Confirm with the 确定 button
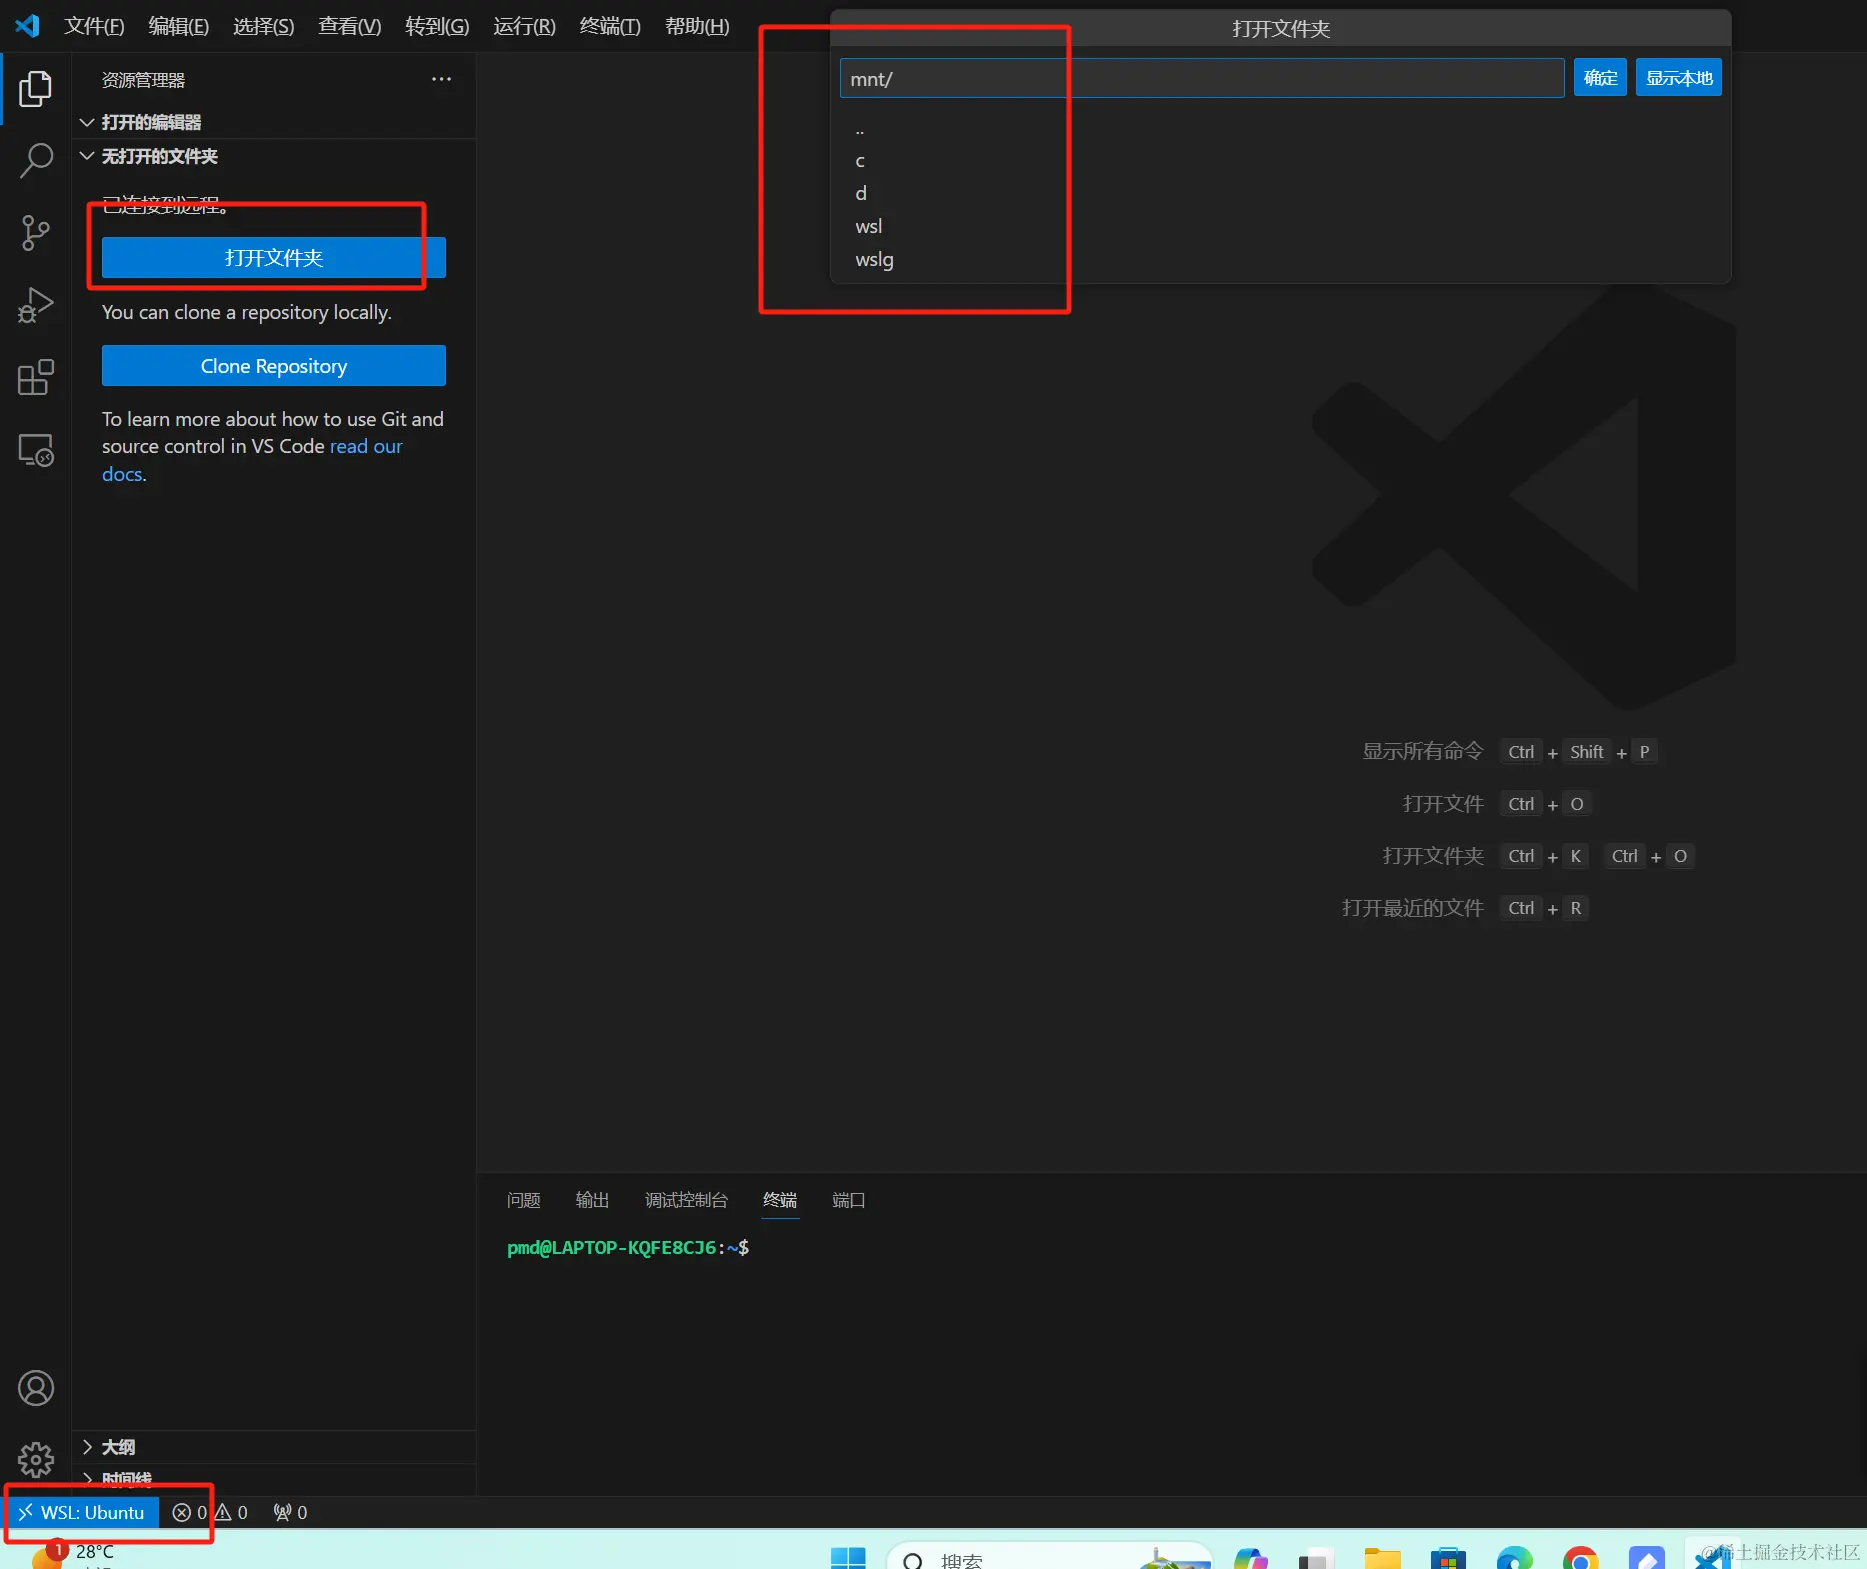This screenshot has height=1569, width=1867. tap(1600, 78)
